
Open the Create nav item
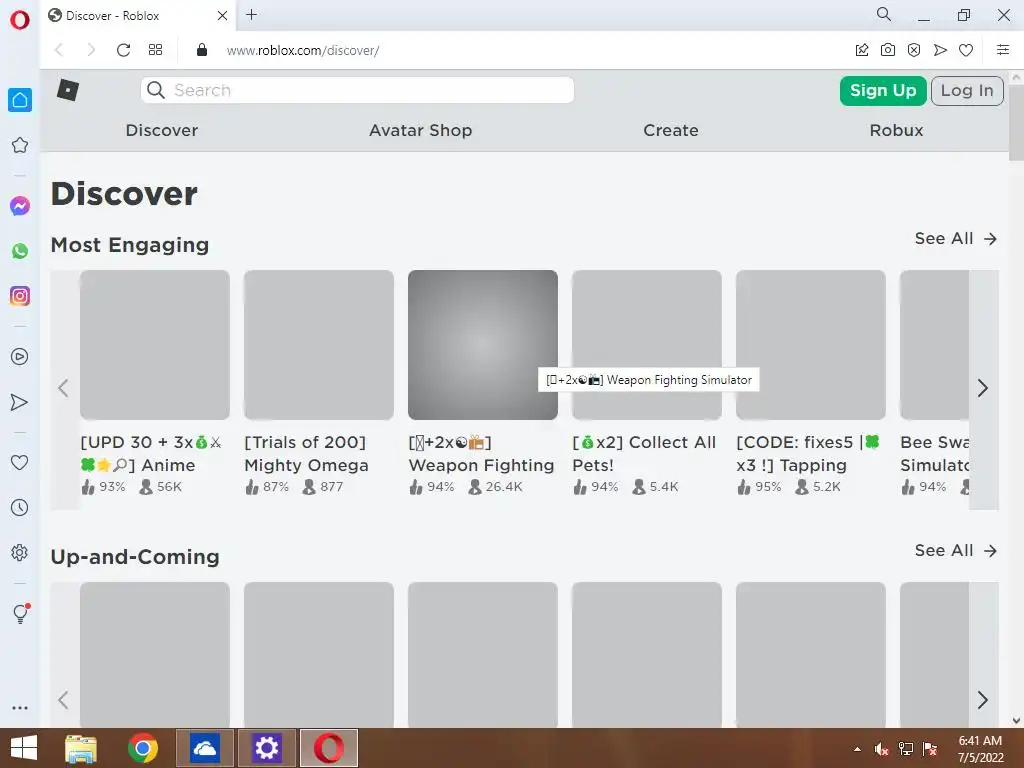(x=671, y=131)
